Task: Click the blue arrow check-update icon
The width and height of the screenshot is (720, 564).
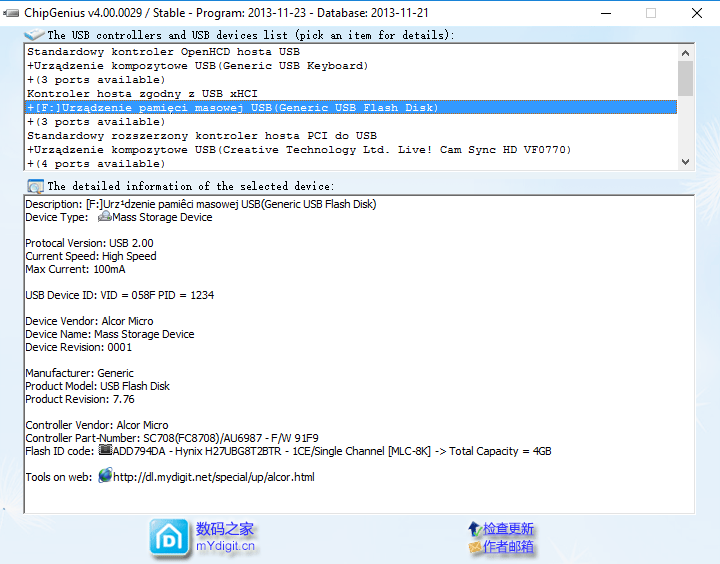Action: (x=474, y=529)
